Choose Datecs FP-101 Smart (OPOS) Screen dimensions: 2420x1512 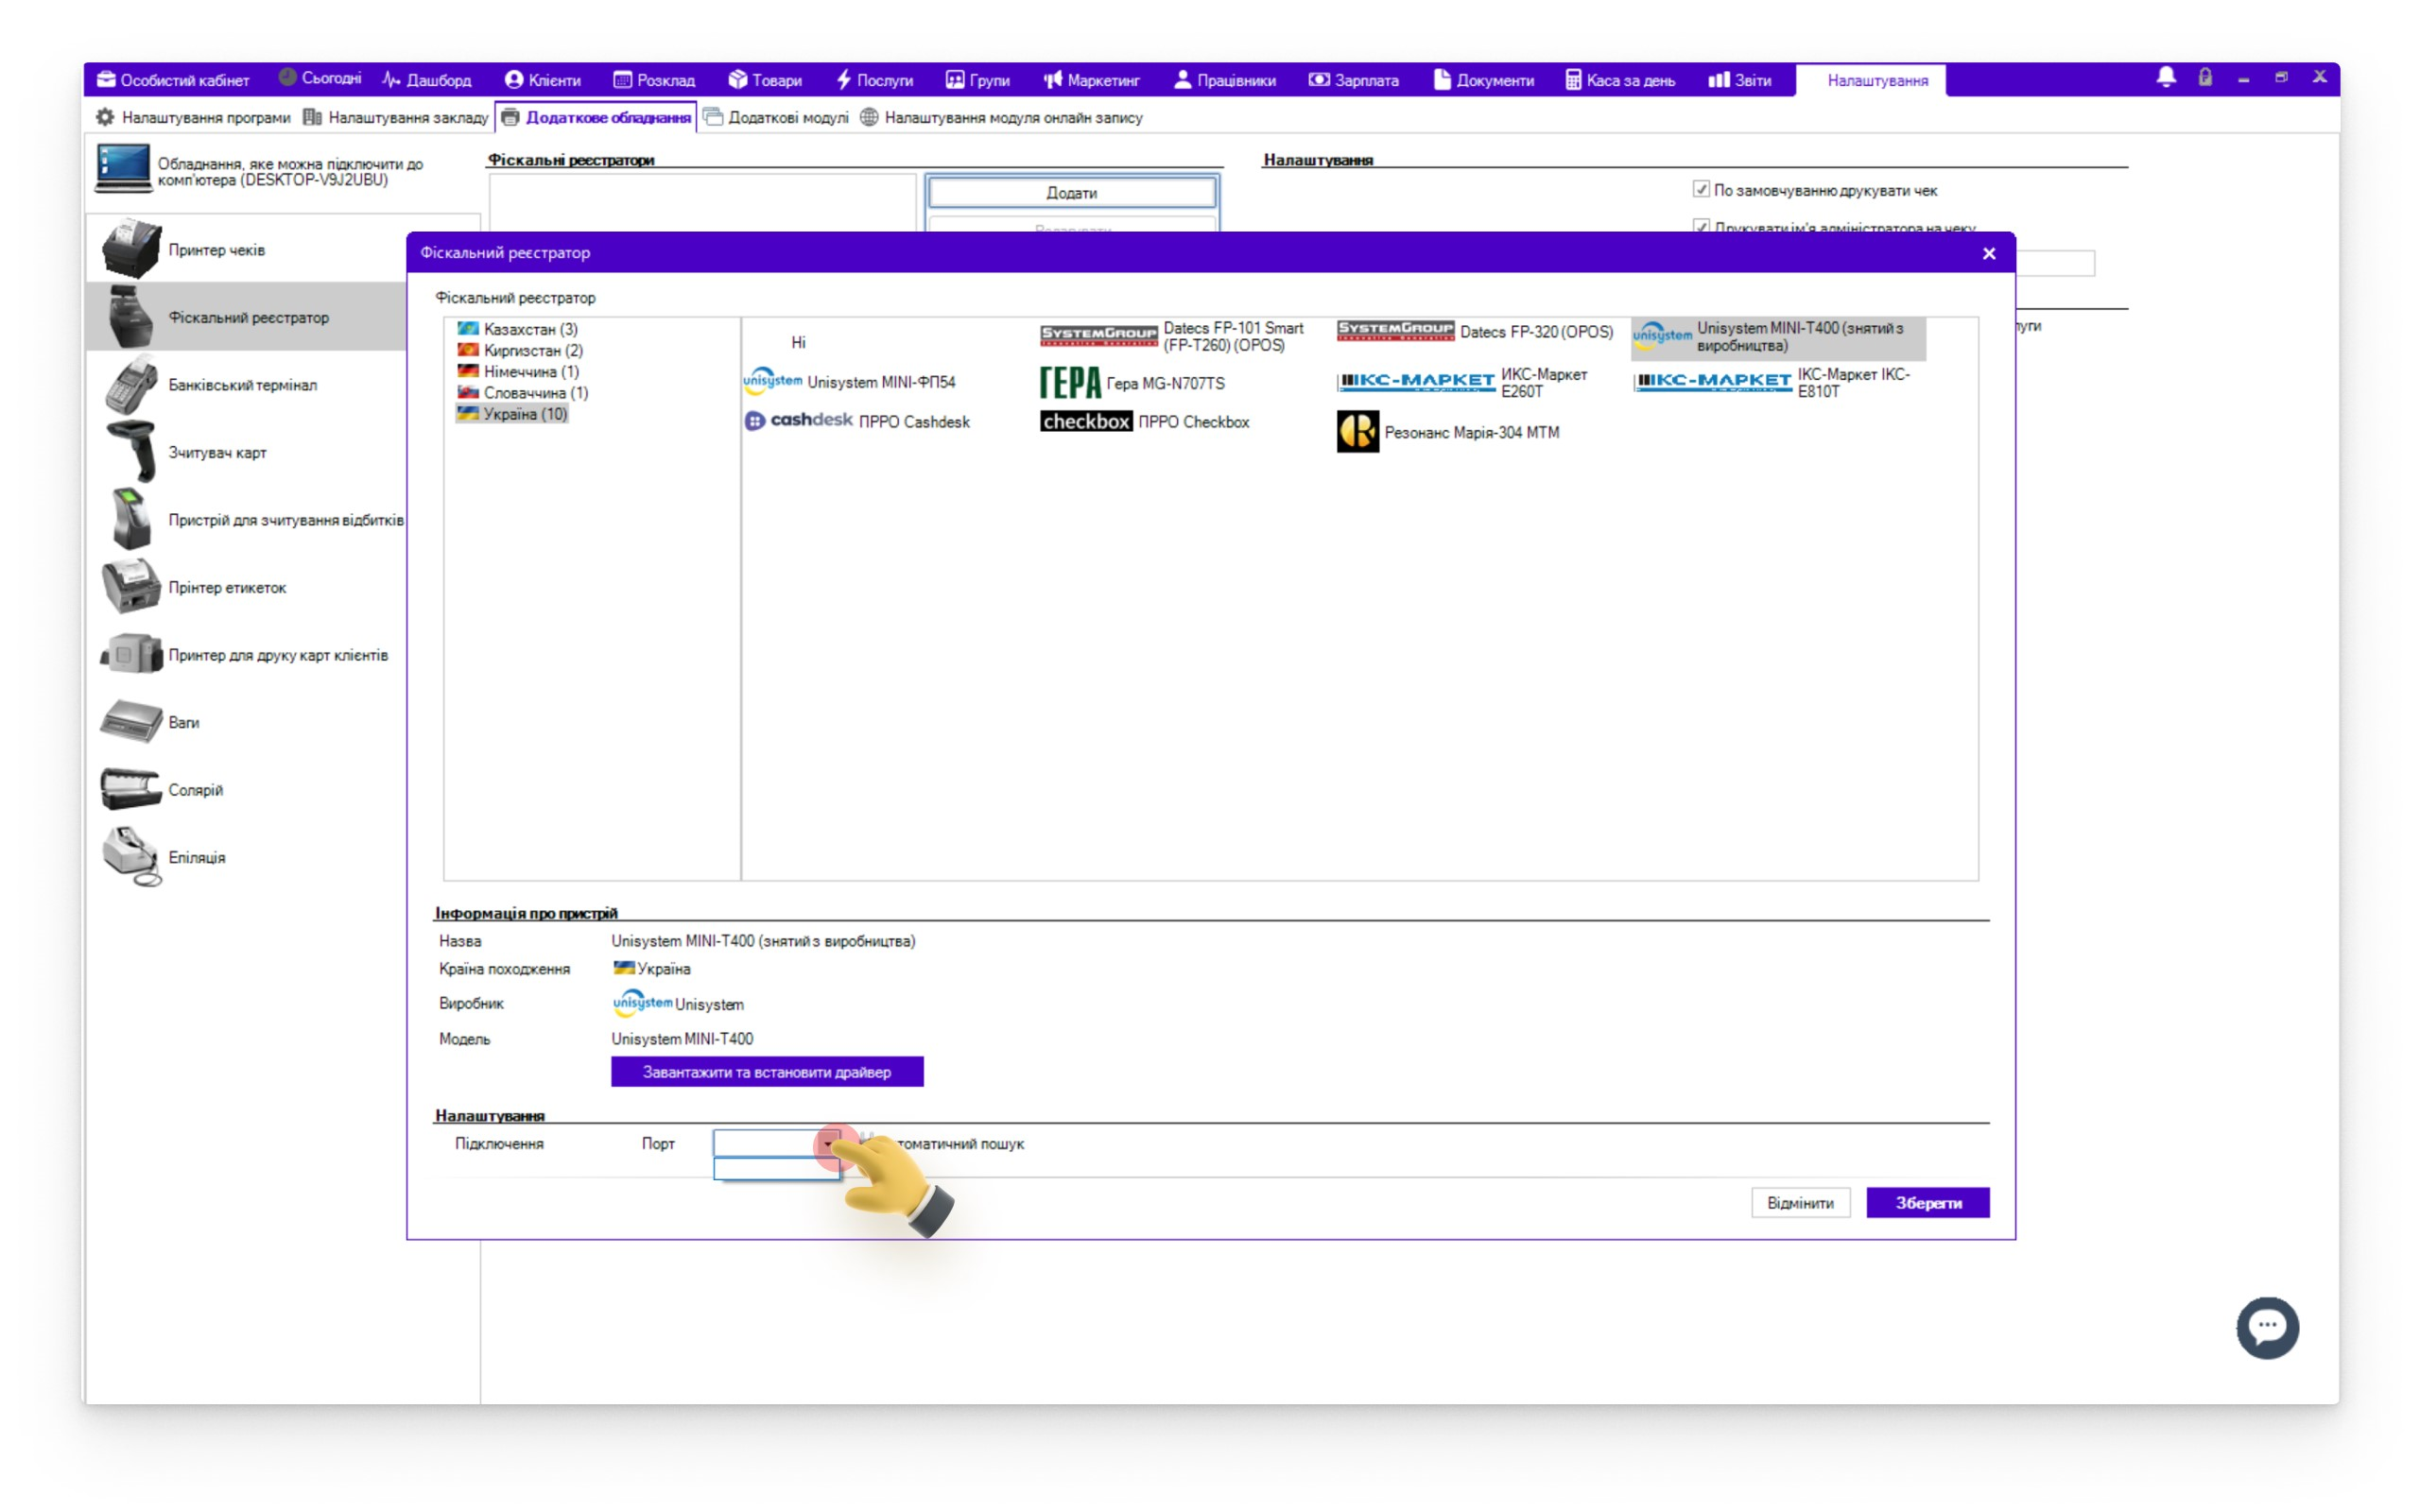(1172, 337)
